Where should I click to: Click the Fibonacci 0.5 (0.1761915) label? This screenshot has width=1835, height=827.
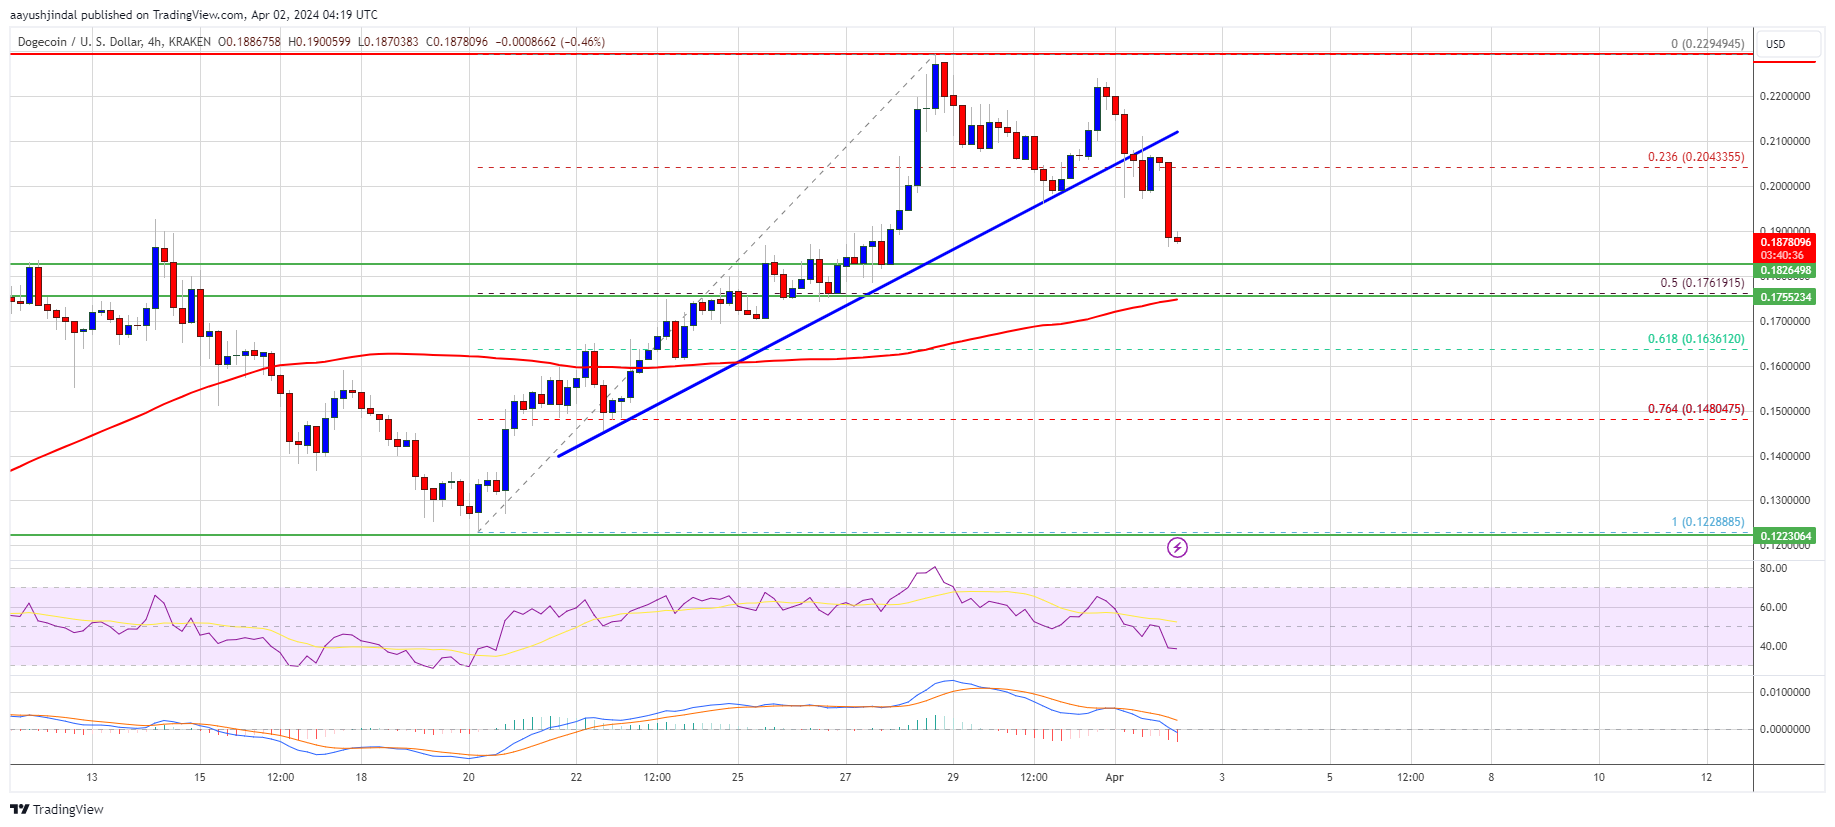tap(1702, 283)
